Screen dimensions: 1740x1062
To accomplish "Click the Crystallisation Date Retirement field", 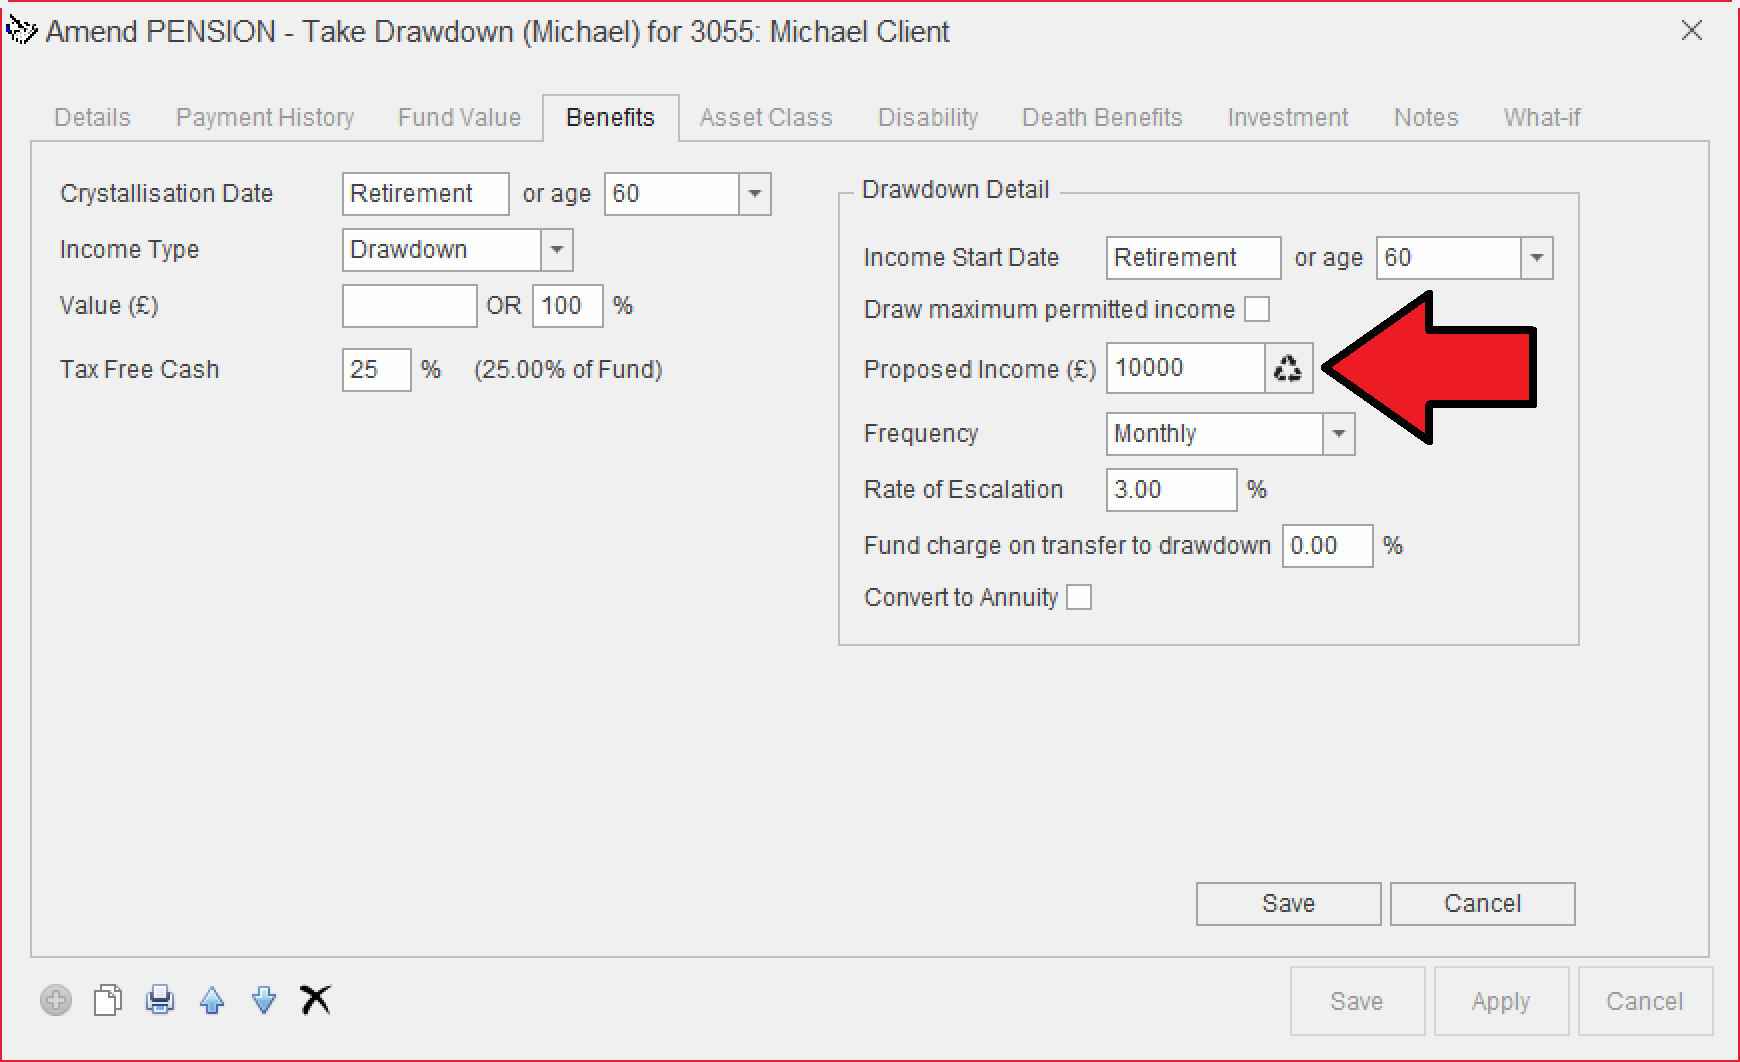I will 426,193.
